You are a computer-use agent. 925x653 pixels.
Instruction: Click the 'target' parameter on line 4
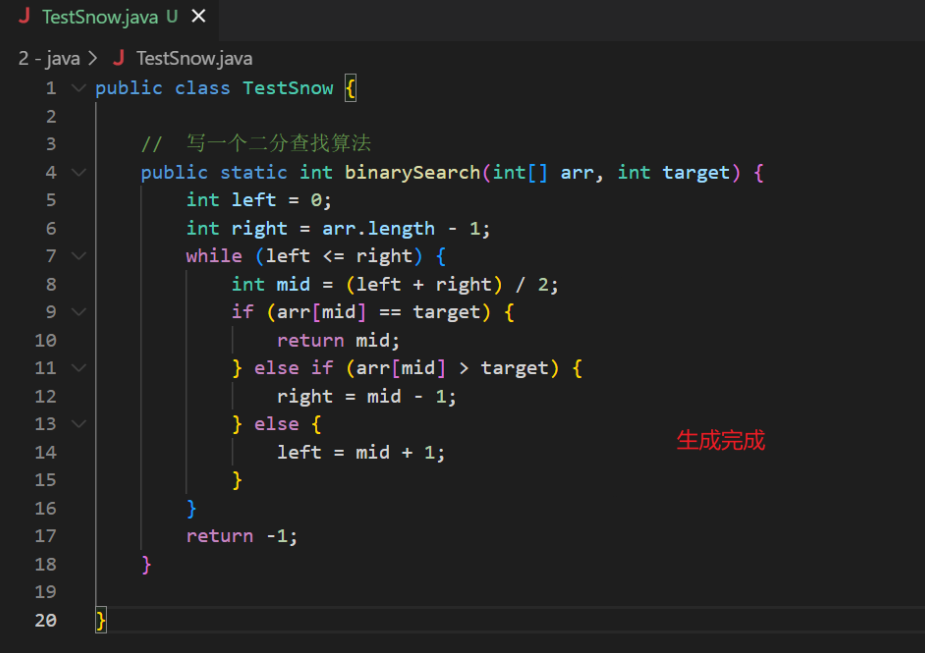tap(696, 173)
